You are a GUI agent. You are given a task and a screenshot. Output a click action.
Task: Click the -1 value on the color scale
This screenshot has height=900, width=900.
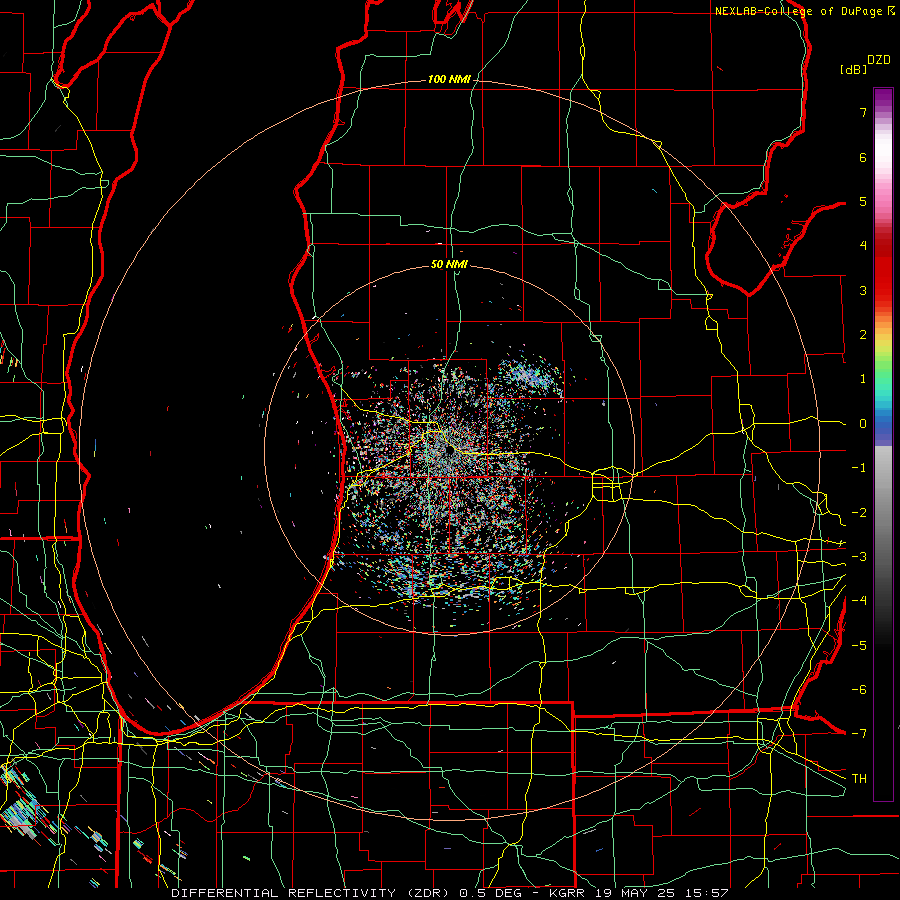[859, 468]
